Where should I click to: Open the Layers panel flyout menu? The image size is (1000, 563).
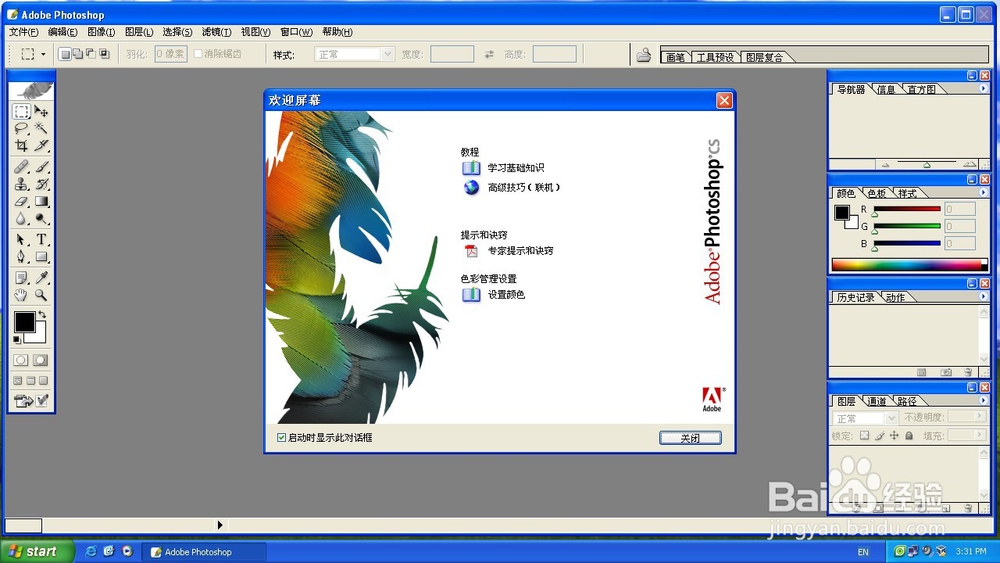983,400
